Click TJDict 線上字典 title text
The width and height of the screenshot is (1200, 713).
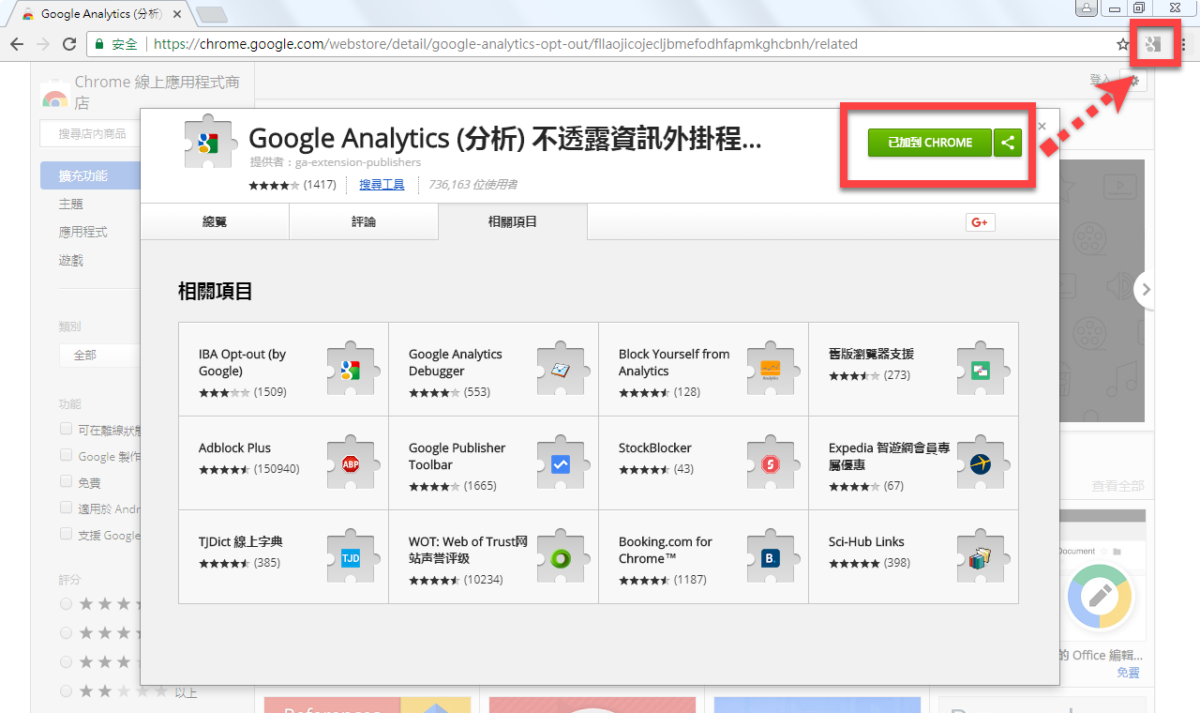point(241,542)
